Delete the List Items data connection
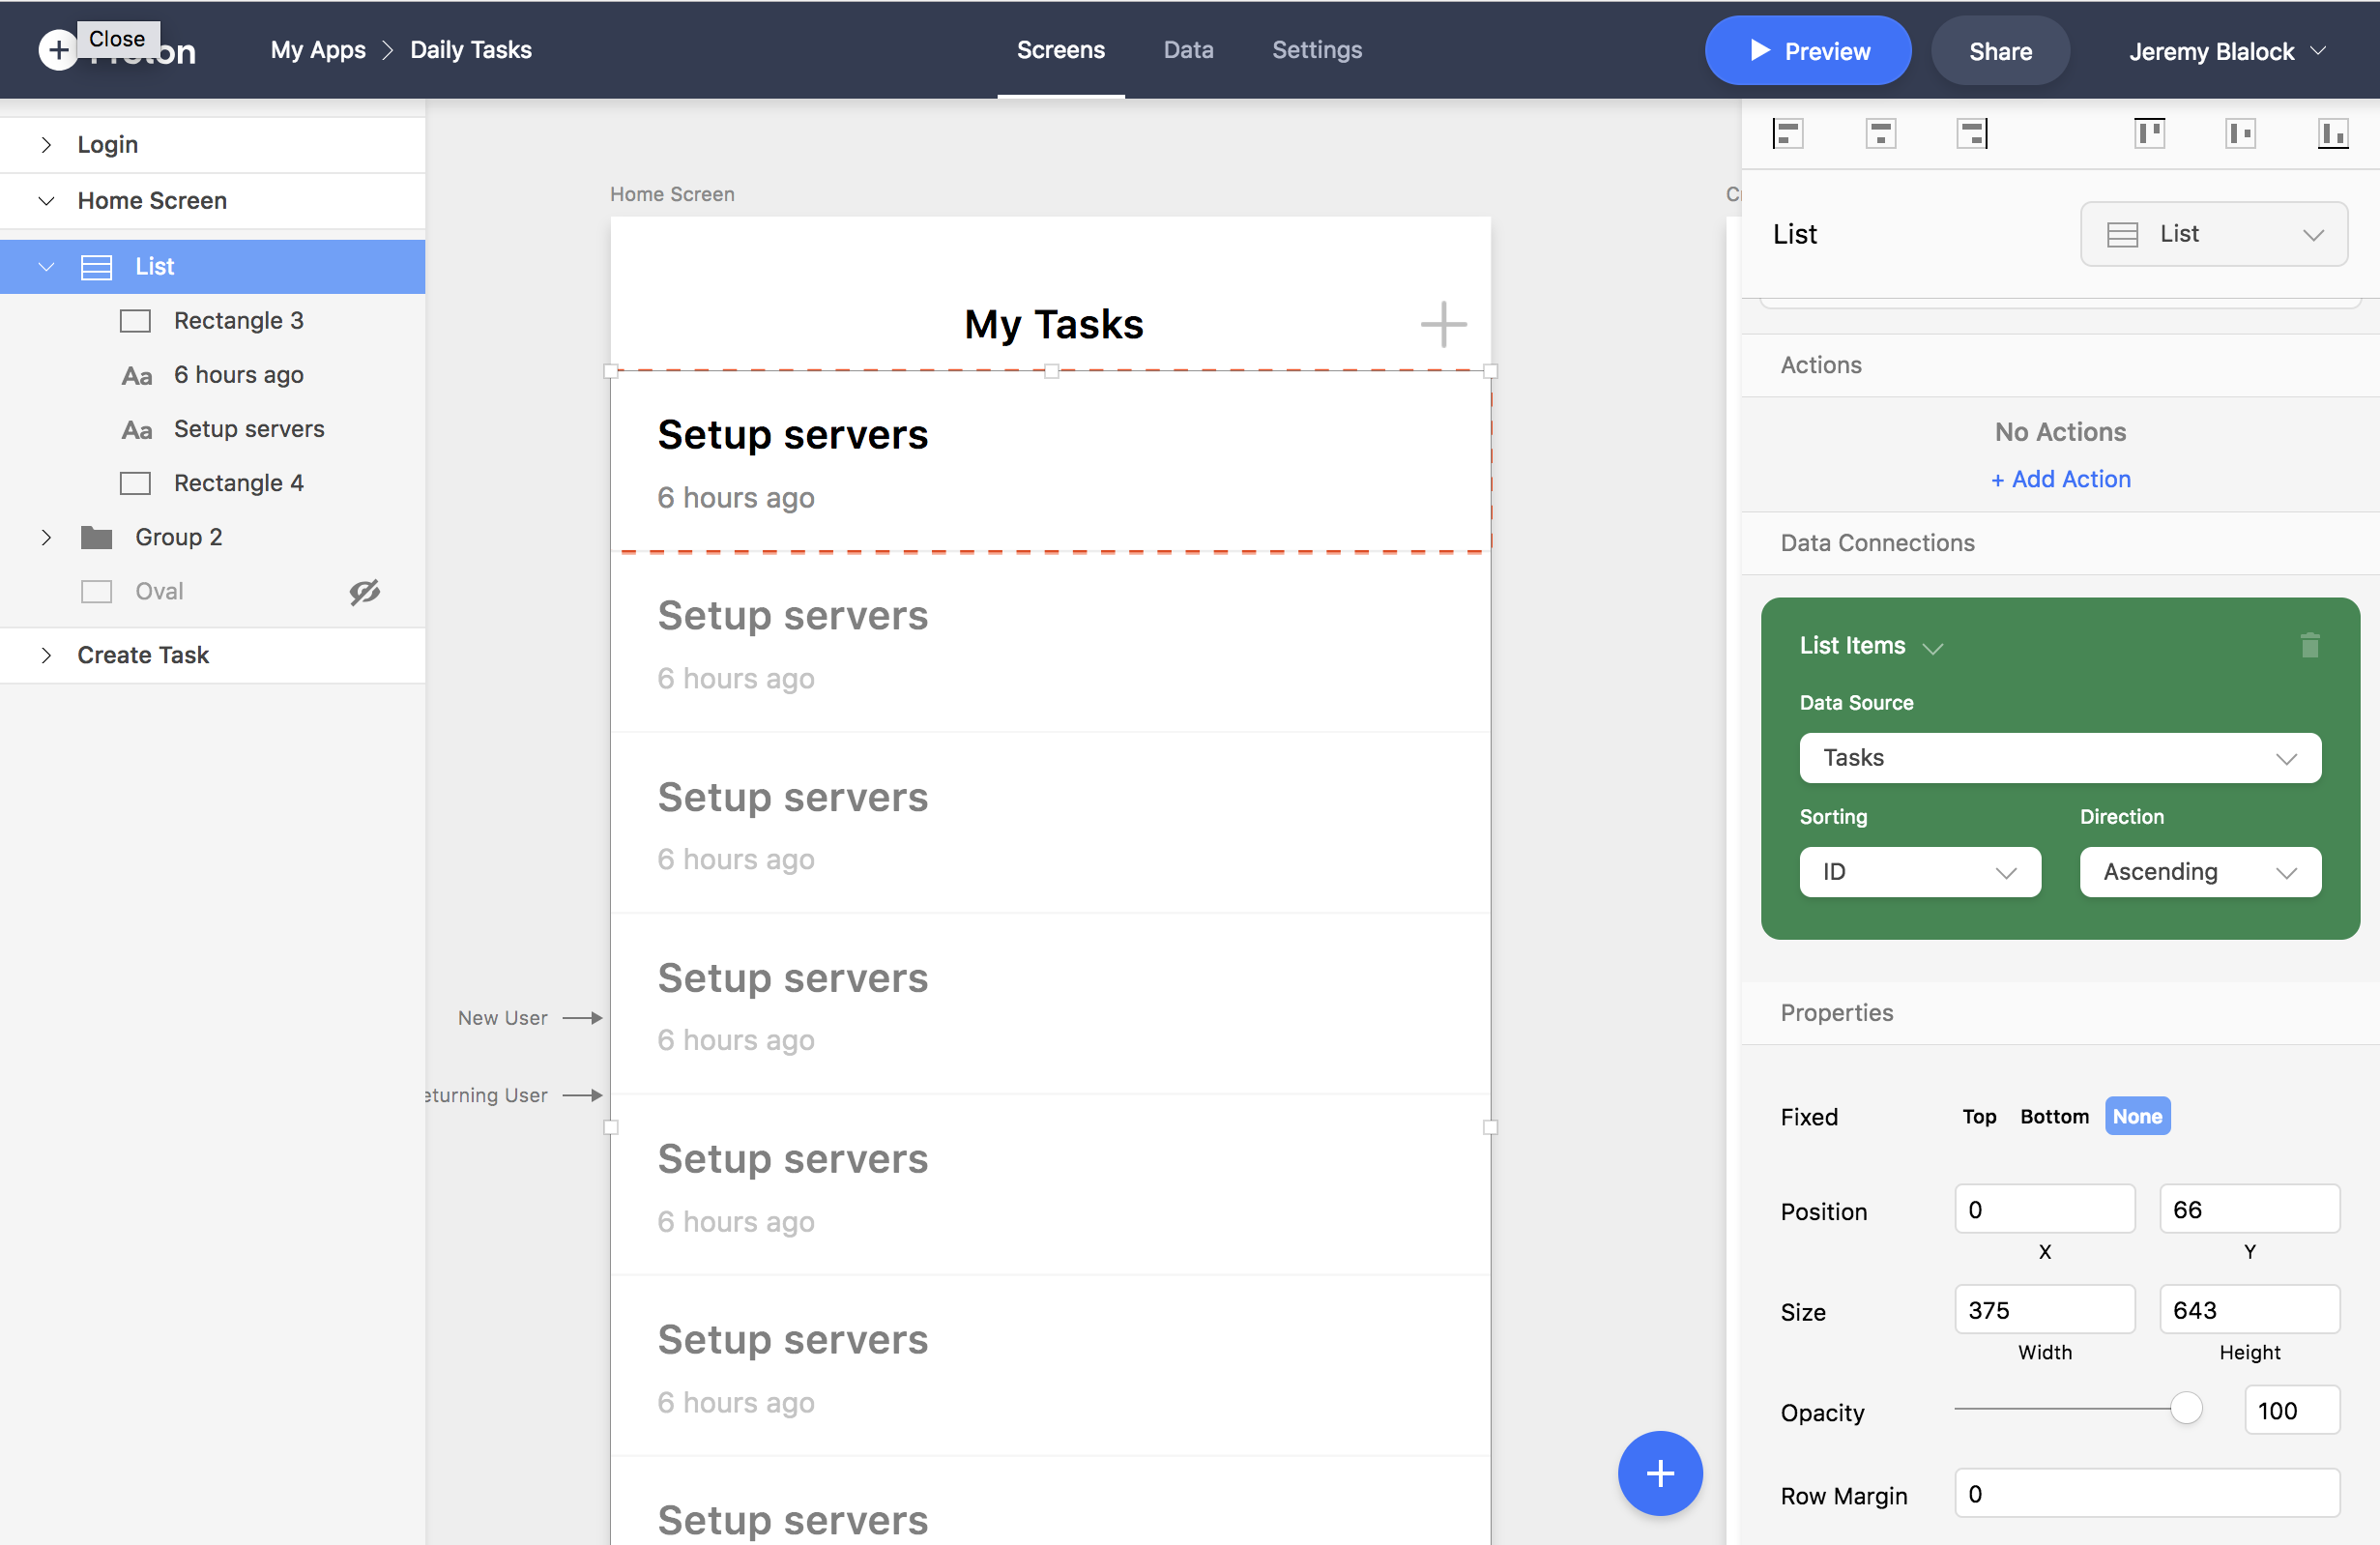 (2309, 645)
